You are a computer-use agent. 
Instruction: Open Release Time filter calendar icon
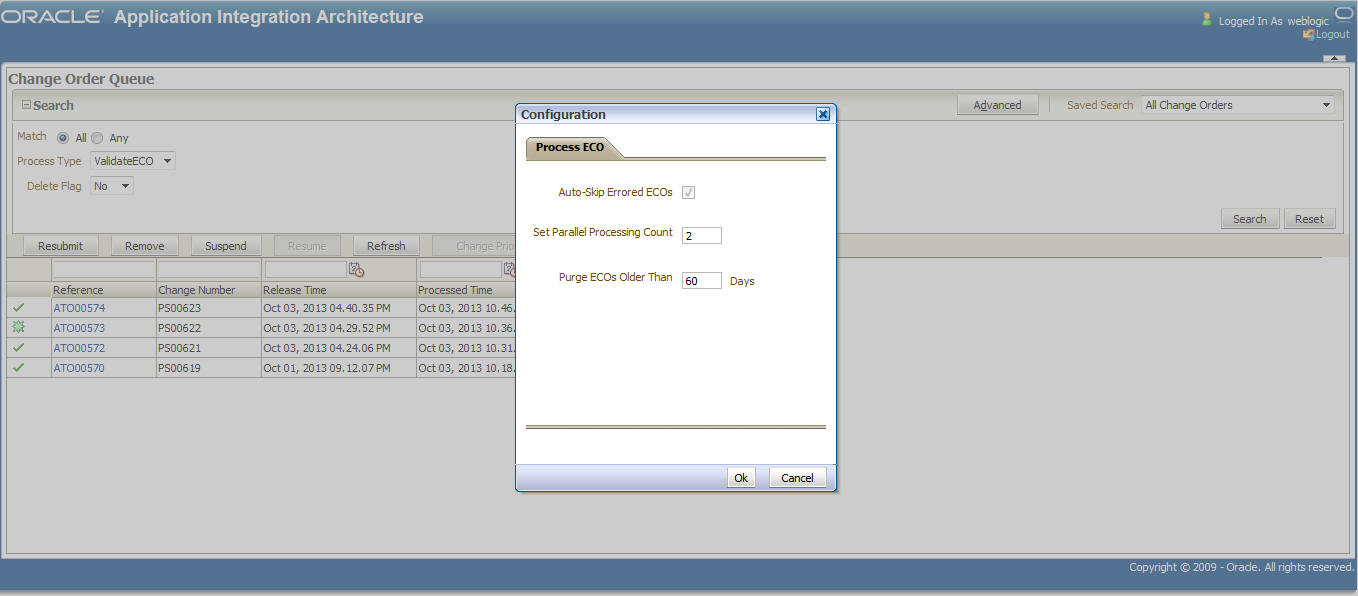pyautogui.click(x=356, y=269)
